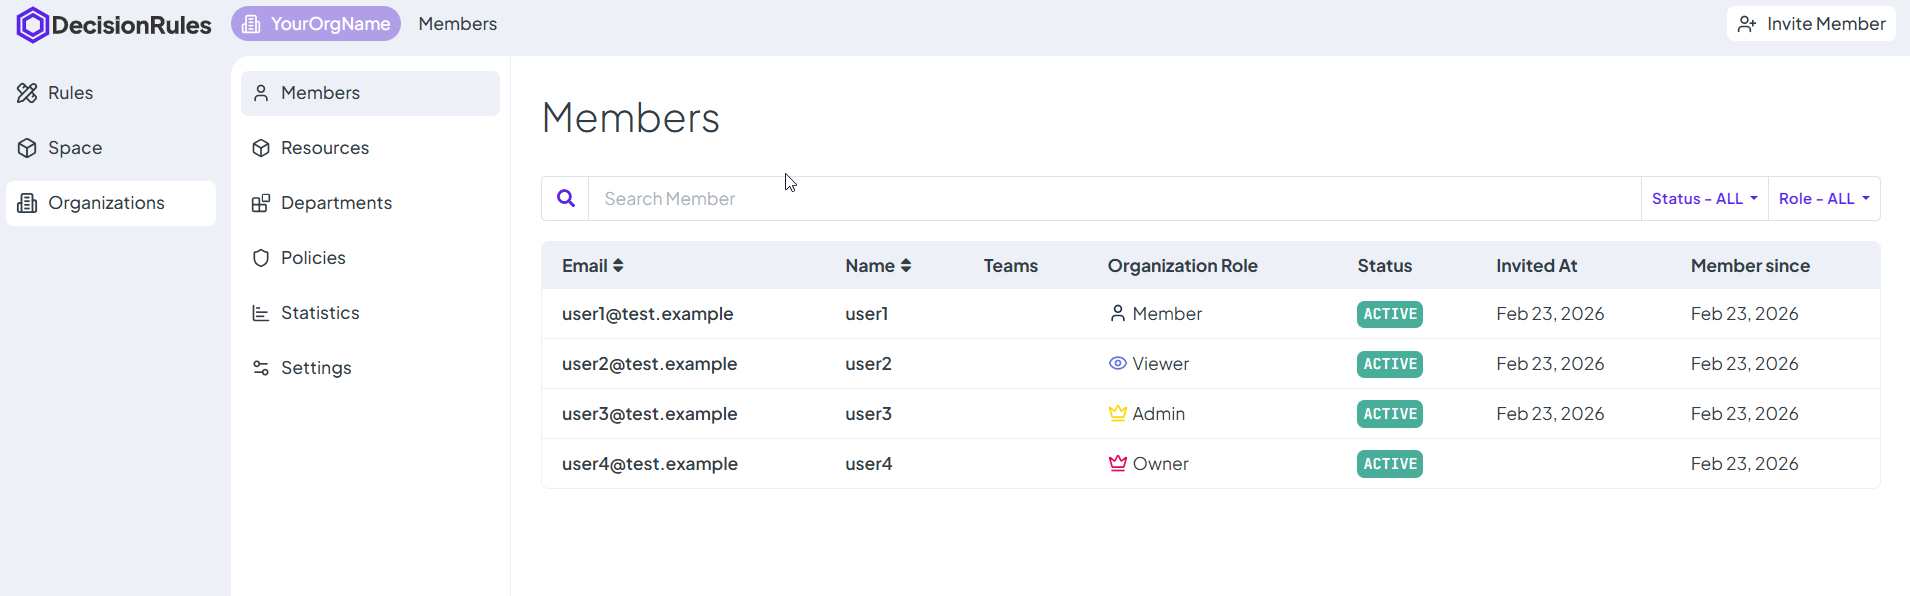Select the user3@test.example row
1910x596 pixels.
pyautogui.click(x=650, y=414)
